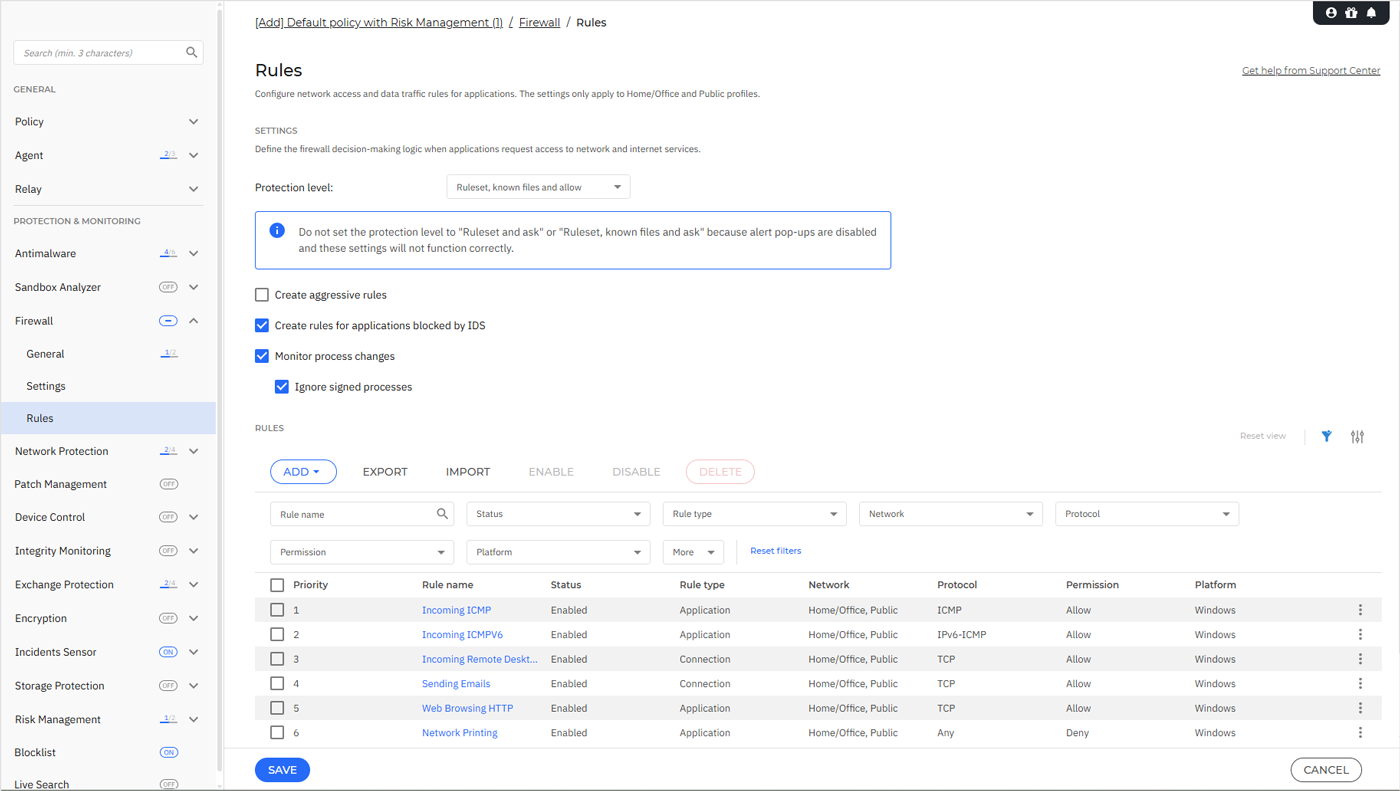The image size is (1400, 791).
Task: Toggle the Blocklist ON switch
Action: (168, 752)
